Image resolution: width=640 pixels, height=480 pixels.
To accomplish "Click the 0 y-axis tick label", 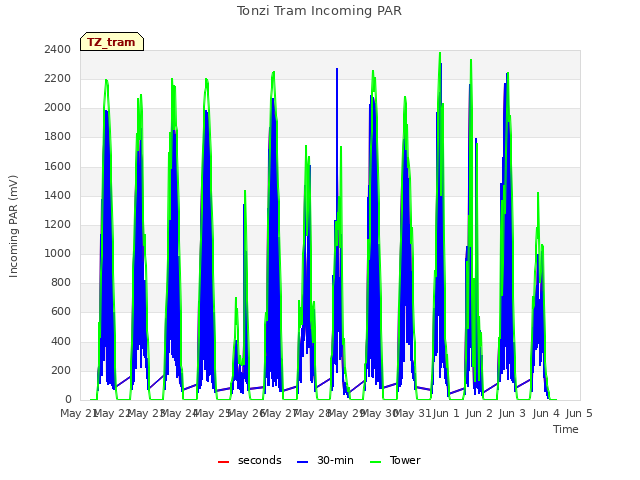I will [x=68, y=400].
